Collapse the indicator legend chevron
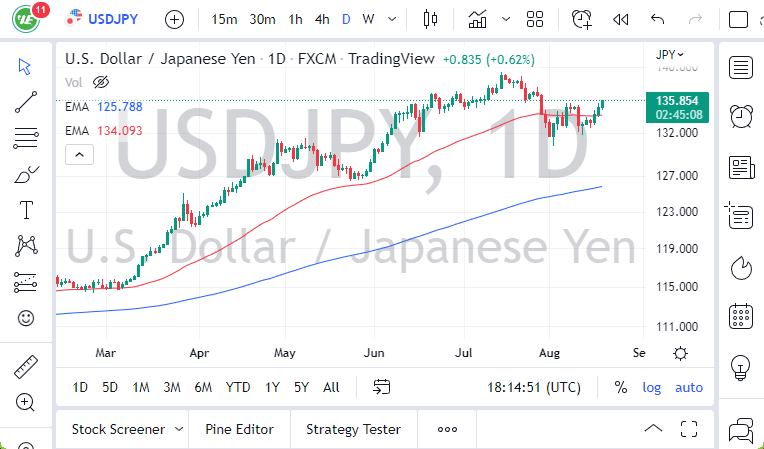The width and height of the screenshot is (764, 449). tap(78, 154)
